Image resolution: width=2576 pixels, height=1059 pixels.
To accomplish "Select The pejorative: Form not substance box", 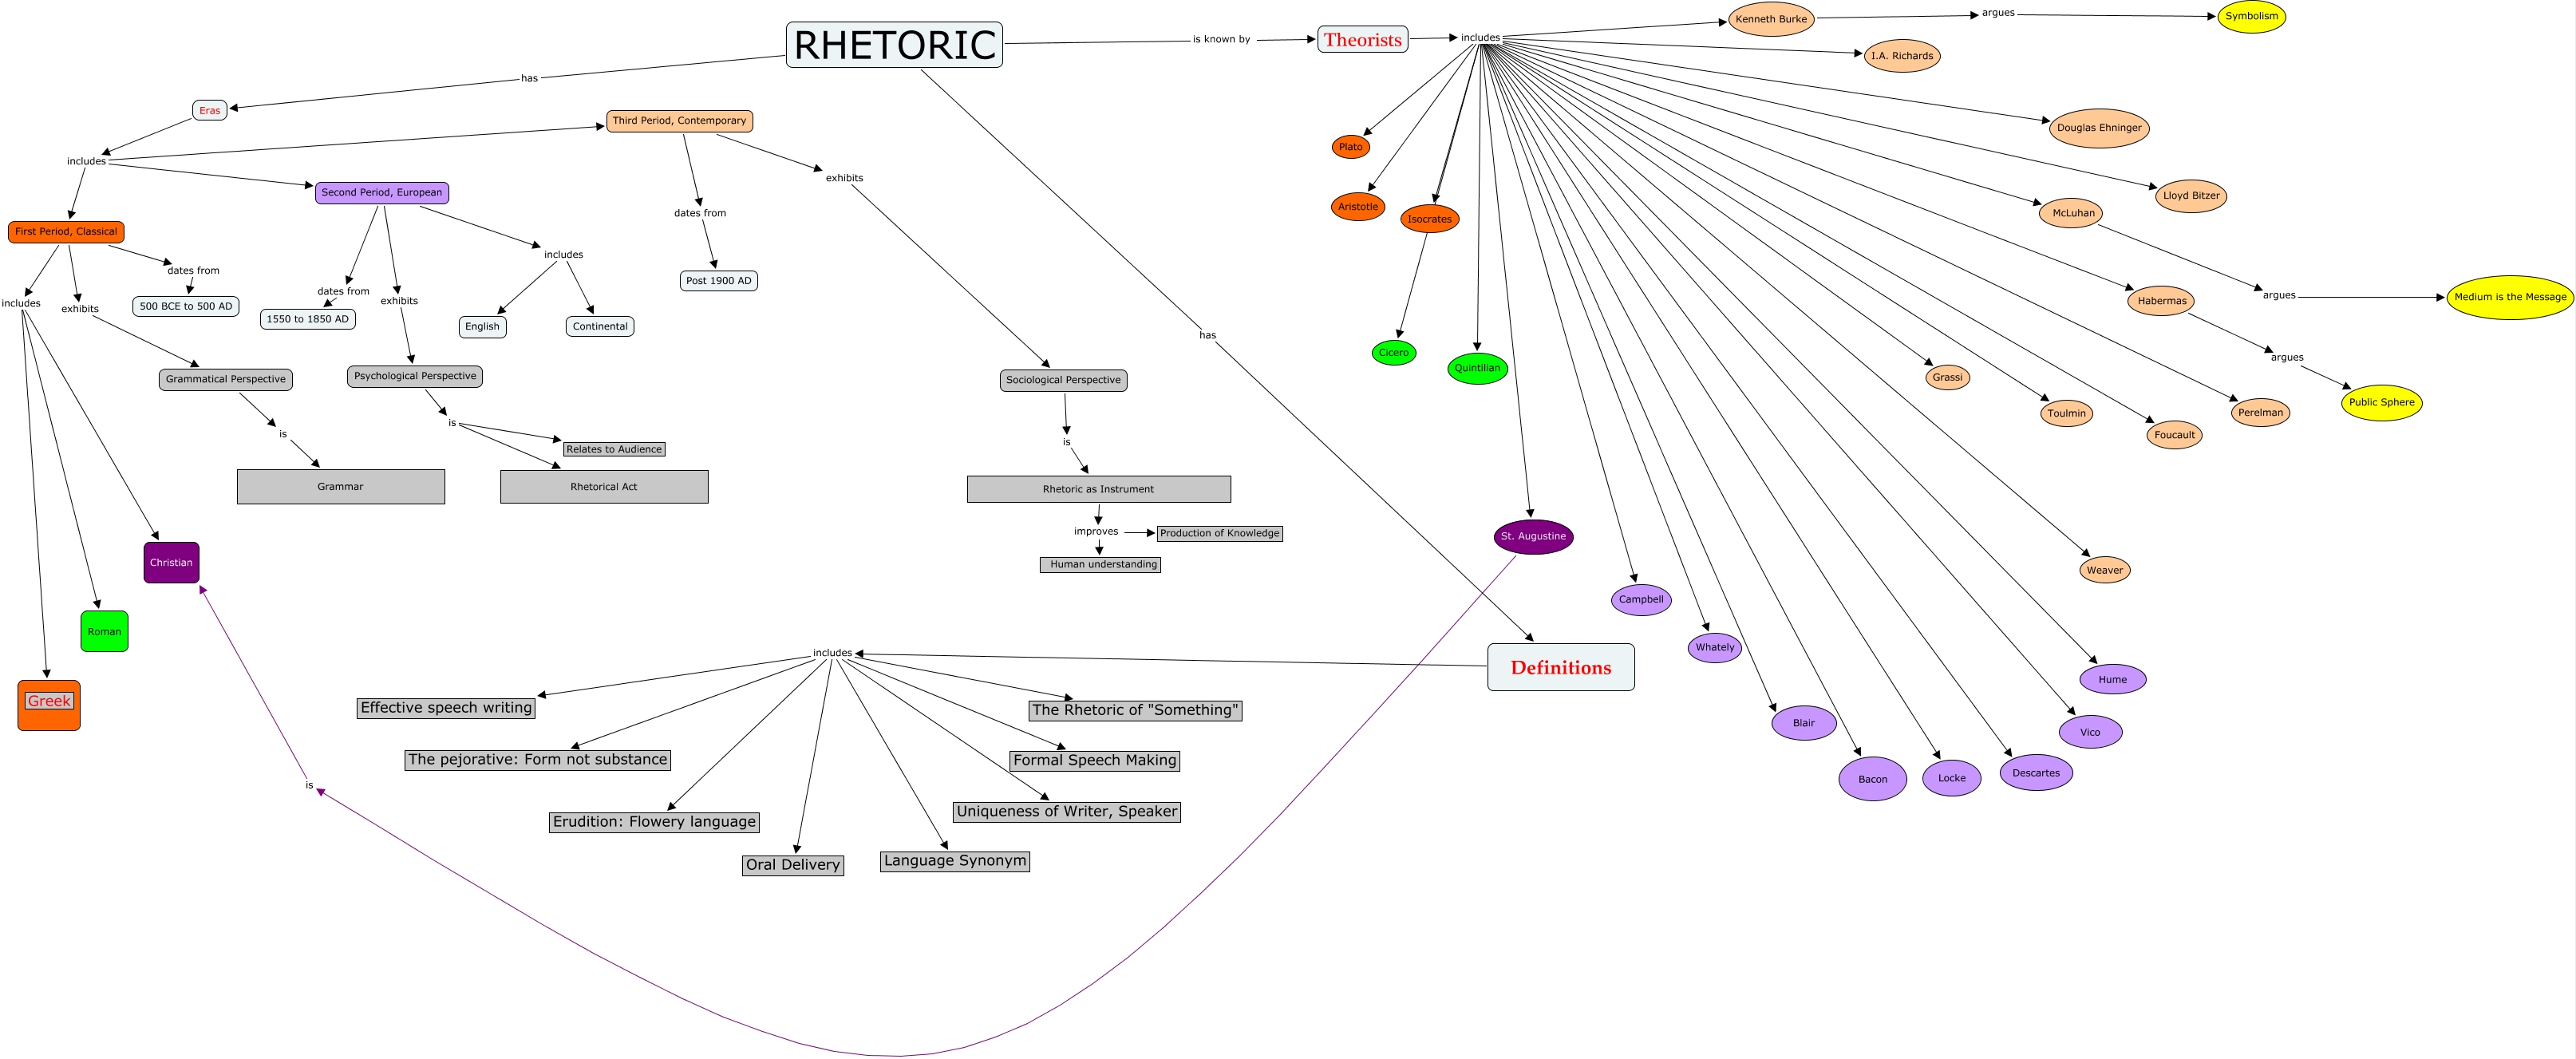I will (538, 760).
